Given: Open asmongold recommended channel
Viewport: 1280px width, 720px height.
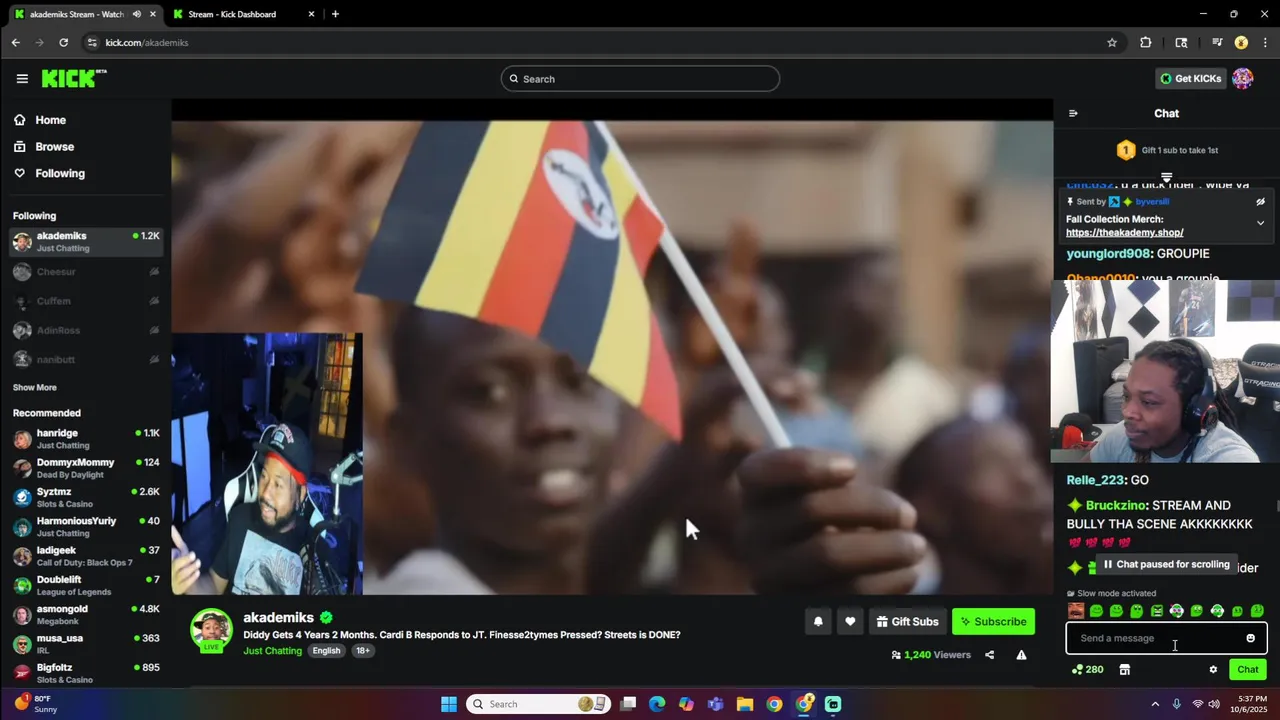Looking at the screenshot, I should tap(86, 614).
